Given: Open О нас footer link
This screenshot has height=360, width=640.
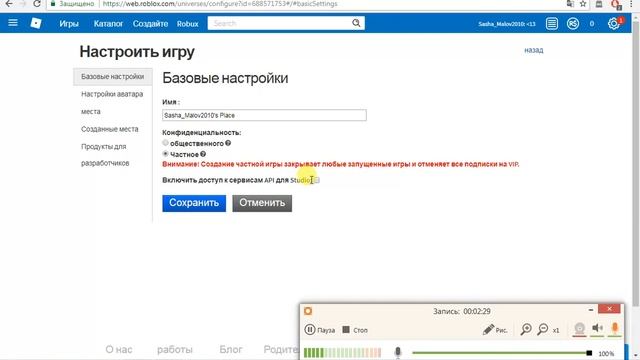Looking at the screenshot, I should point(119,349).
